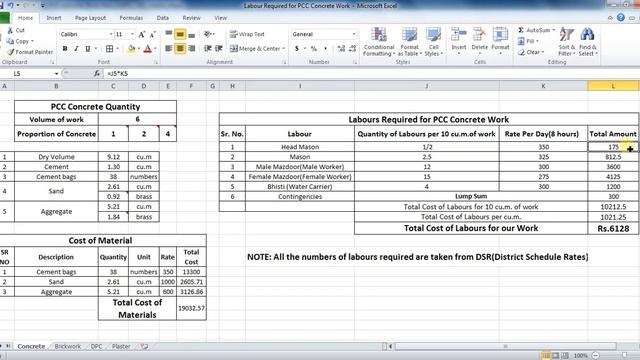Switch to the Insert ribbon tab
Image resolution: width=640 pixels, height=360 pixels.
pos(54,18)
